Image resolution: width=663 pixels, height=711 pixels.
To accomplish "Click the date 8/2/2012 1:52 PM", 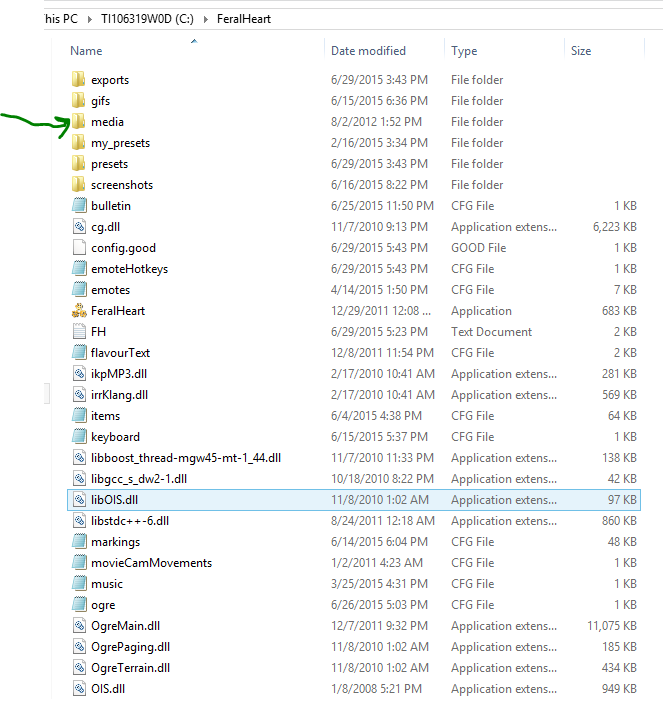I will pos(376,122).
